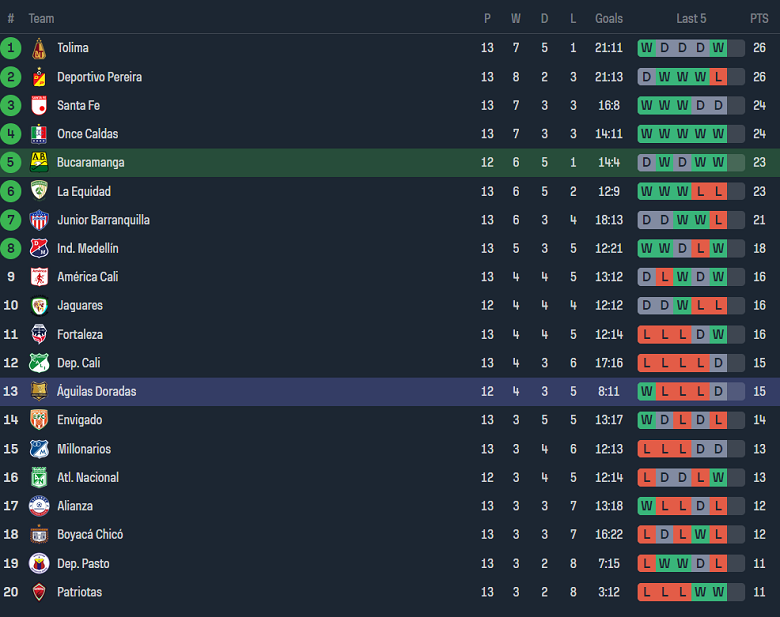This screenshot has height=617, width=780.
Task: Click the Once Caldas crest icon
Action: point(39,134)
